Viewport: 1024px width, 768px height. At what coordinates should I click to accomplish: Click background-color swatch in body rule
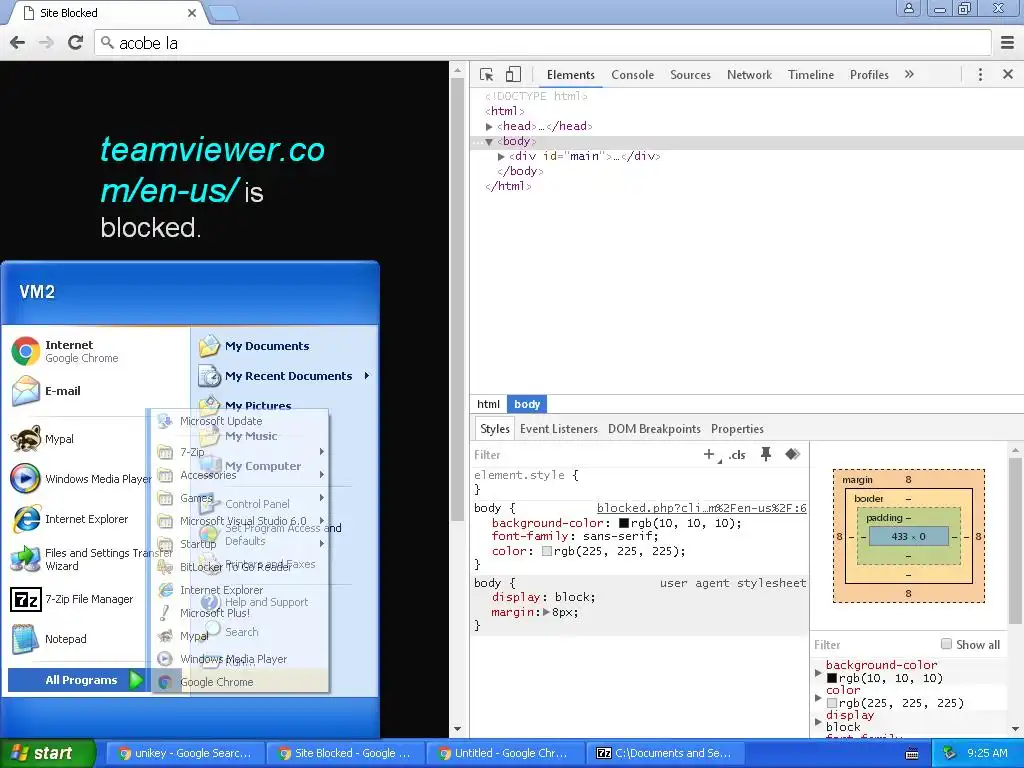(x=623, y=523)
